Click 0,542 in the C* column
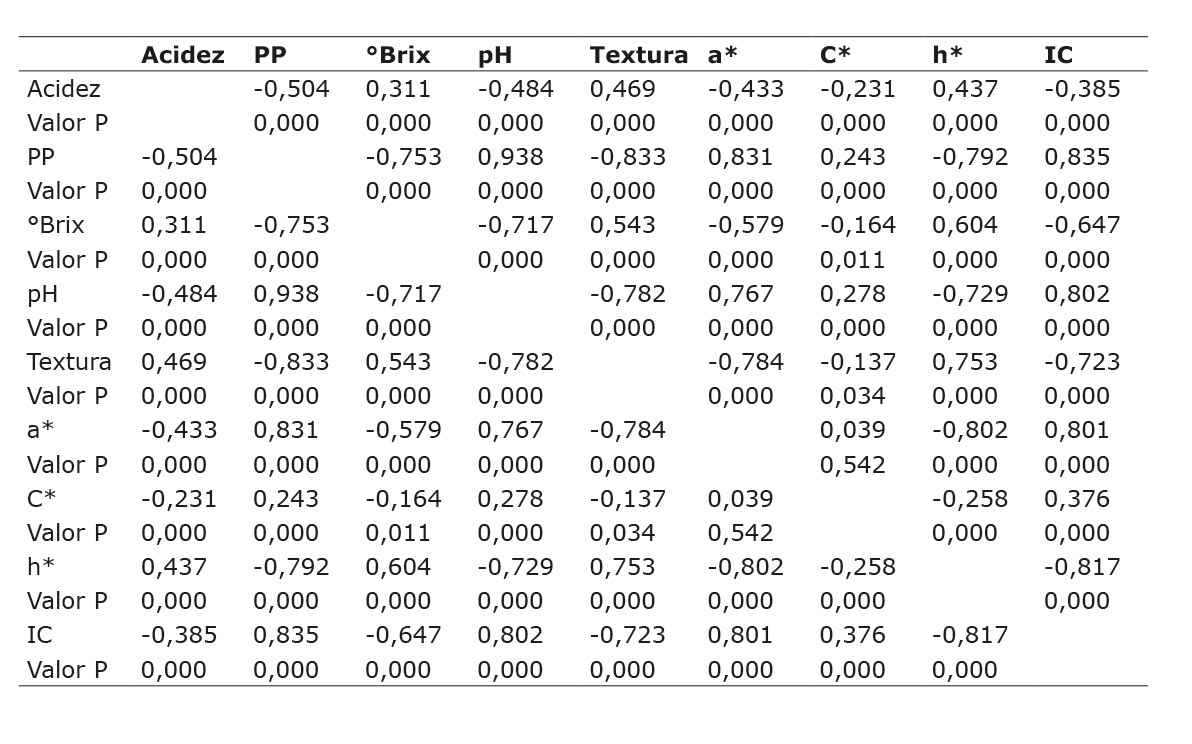The width and height of the screenshot is (1192, 744). click(x=852, y=465)
